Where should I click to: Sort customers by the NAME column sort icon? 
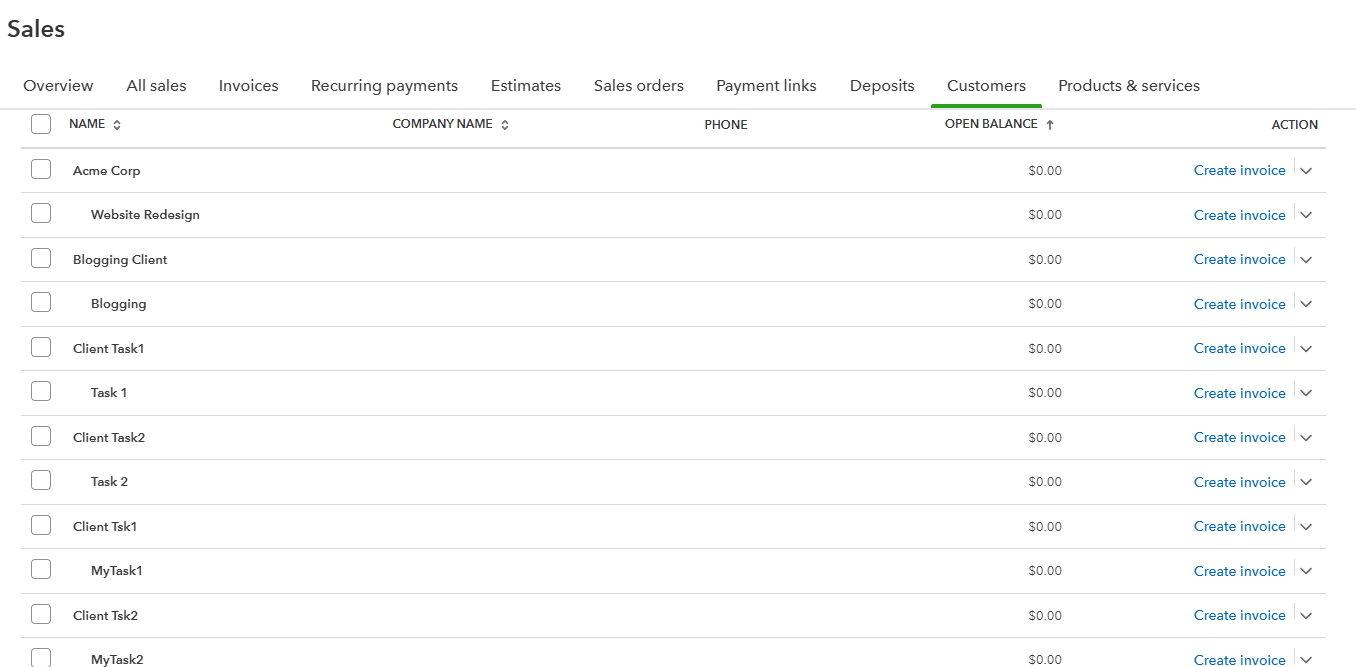click(117, 125)
